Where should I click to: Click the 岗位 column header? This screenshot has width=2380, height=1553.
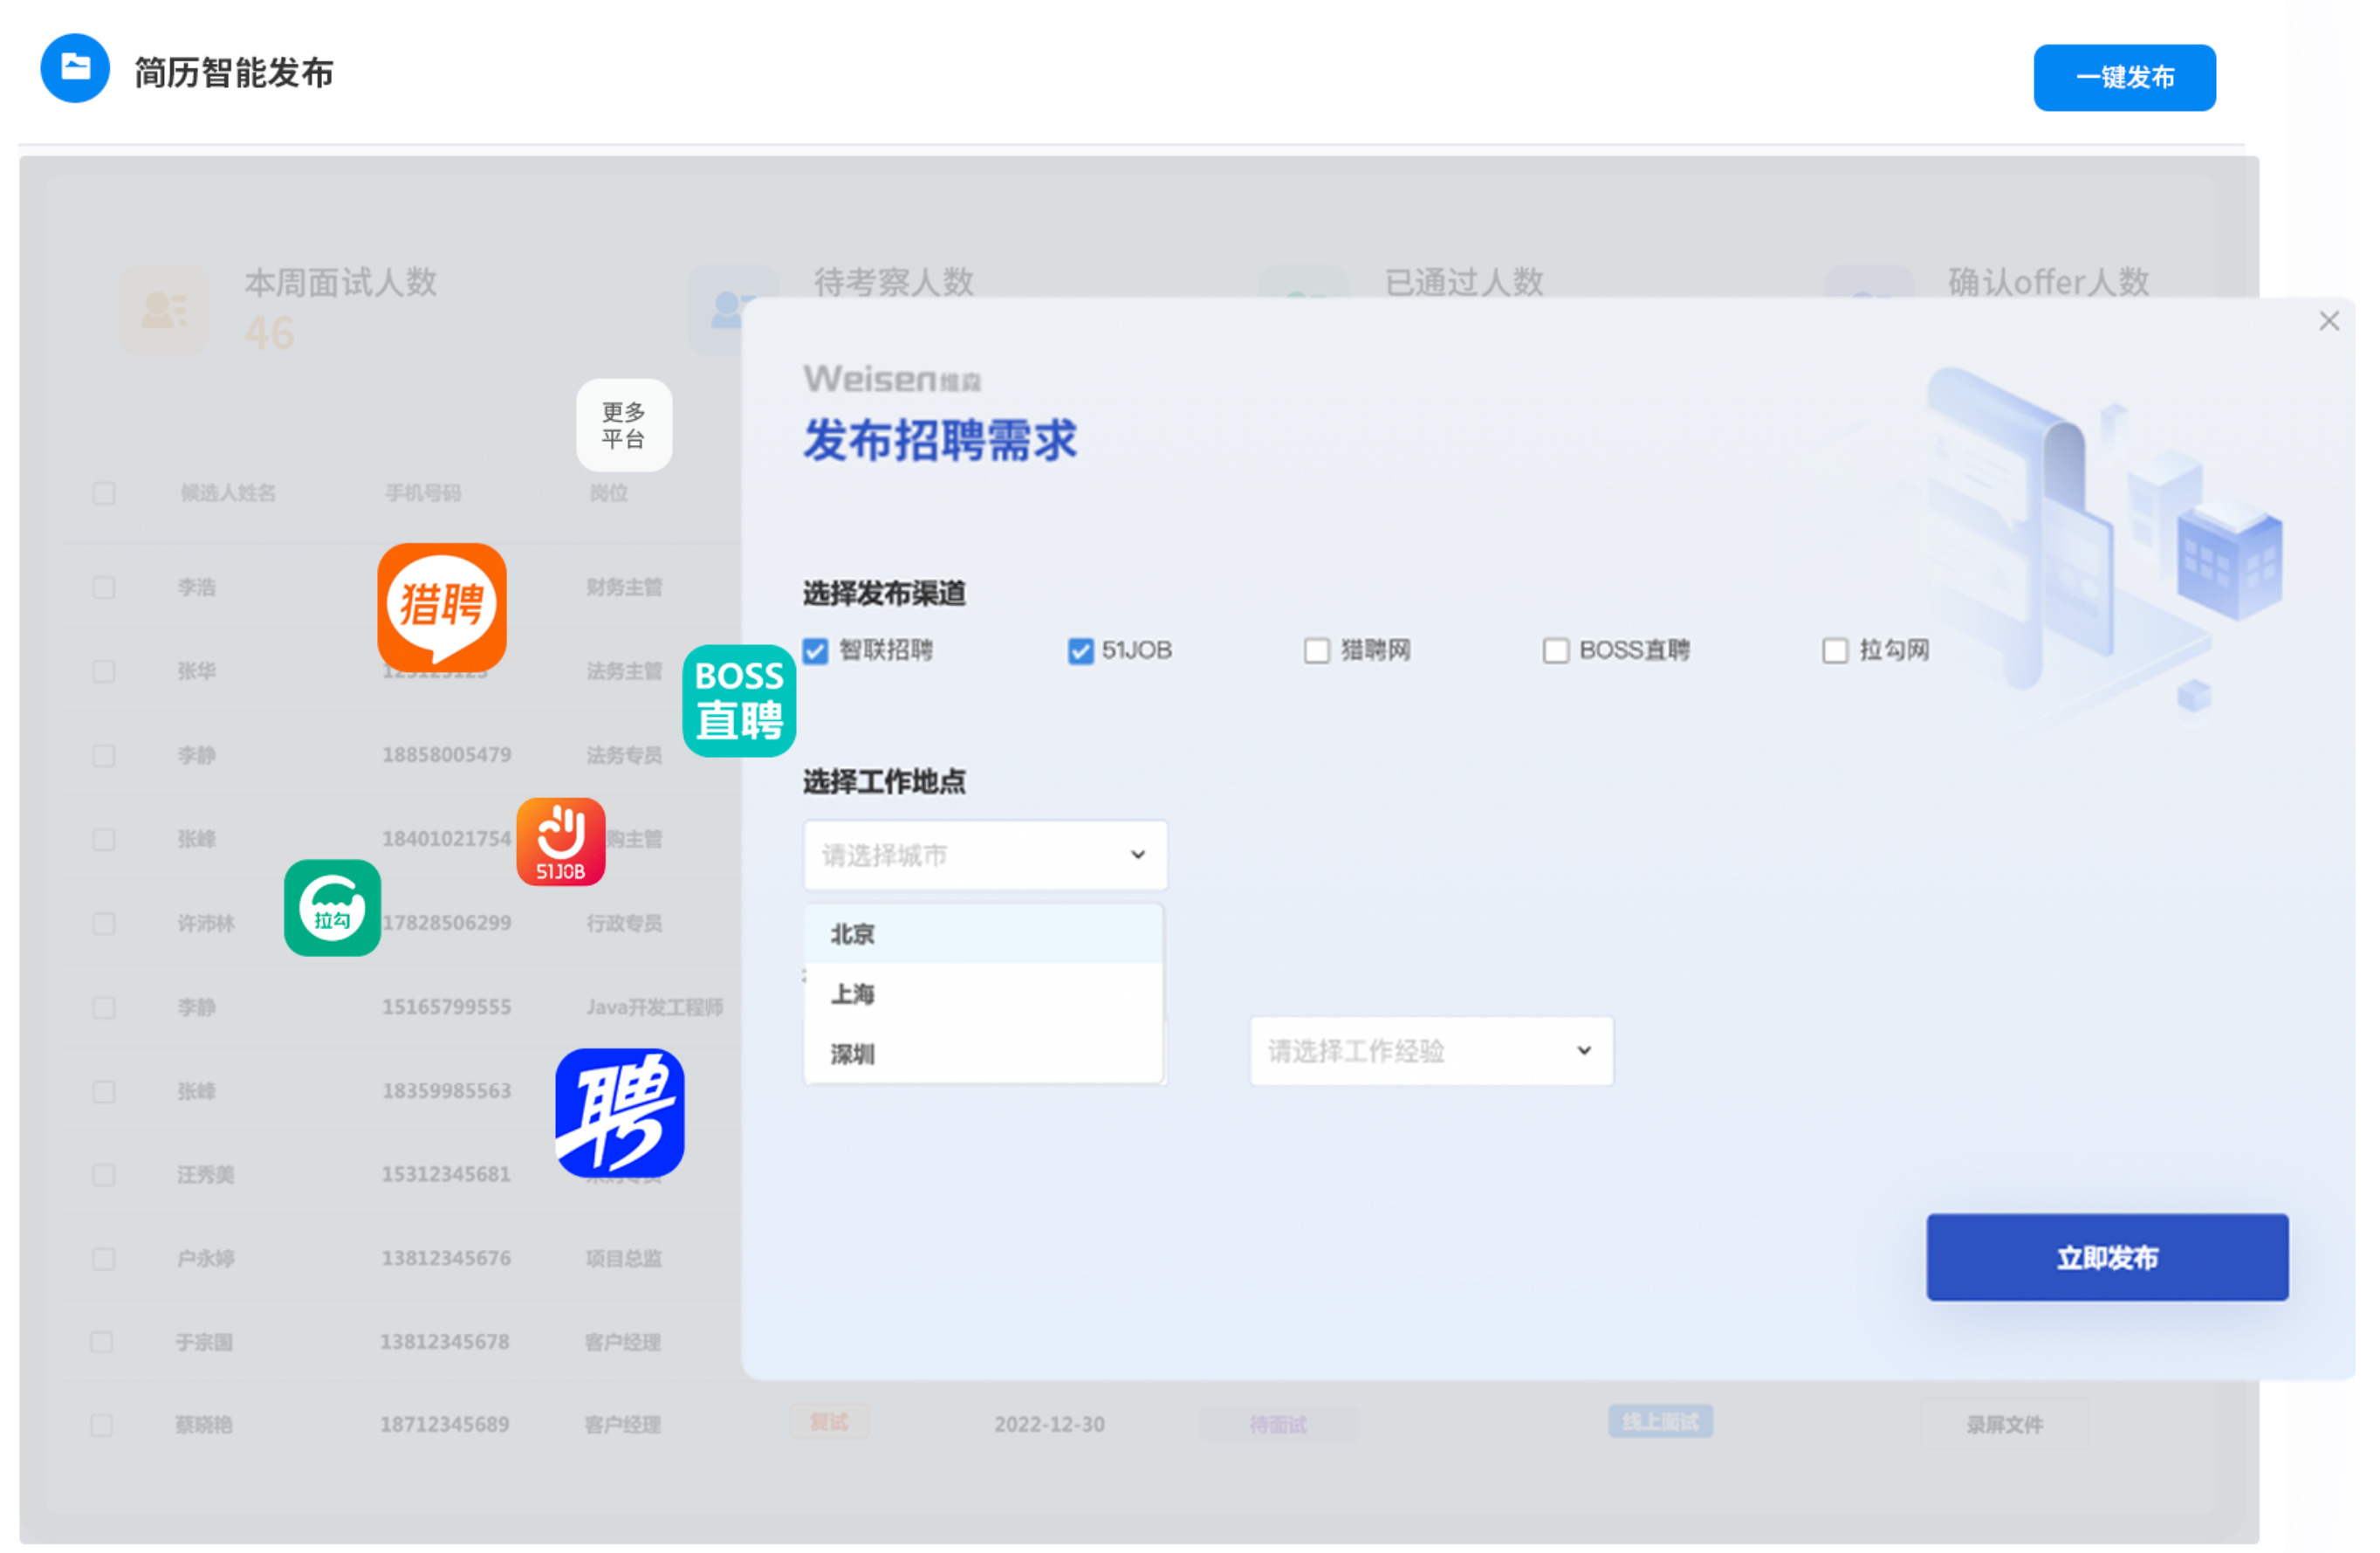tap(608, 493)
